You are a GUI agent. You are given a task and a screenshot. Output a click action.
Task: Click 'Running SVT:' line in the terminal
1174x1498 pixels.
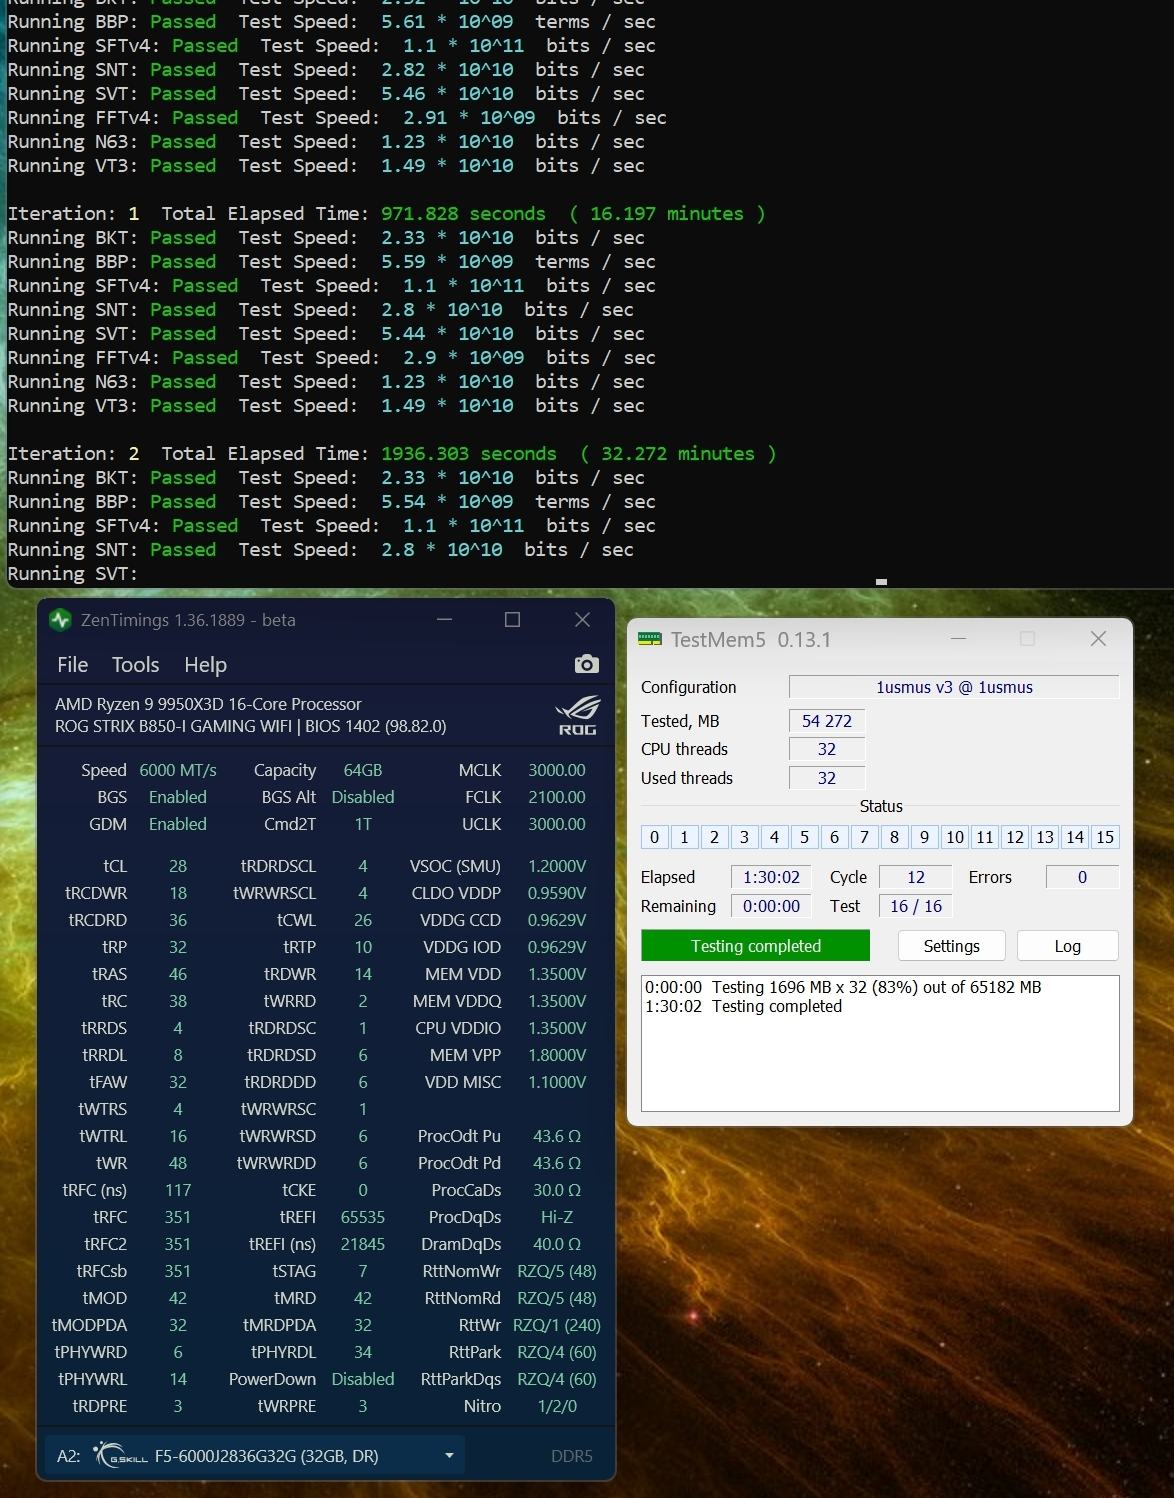point(73,574)
